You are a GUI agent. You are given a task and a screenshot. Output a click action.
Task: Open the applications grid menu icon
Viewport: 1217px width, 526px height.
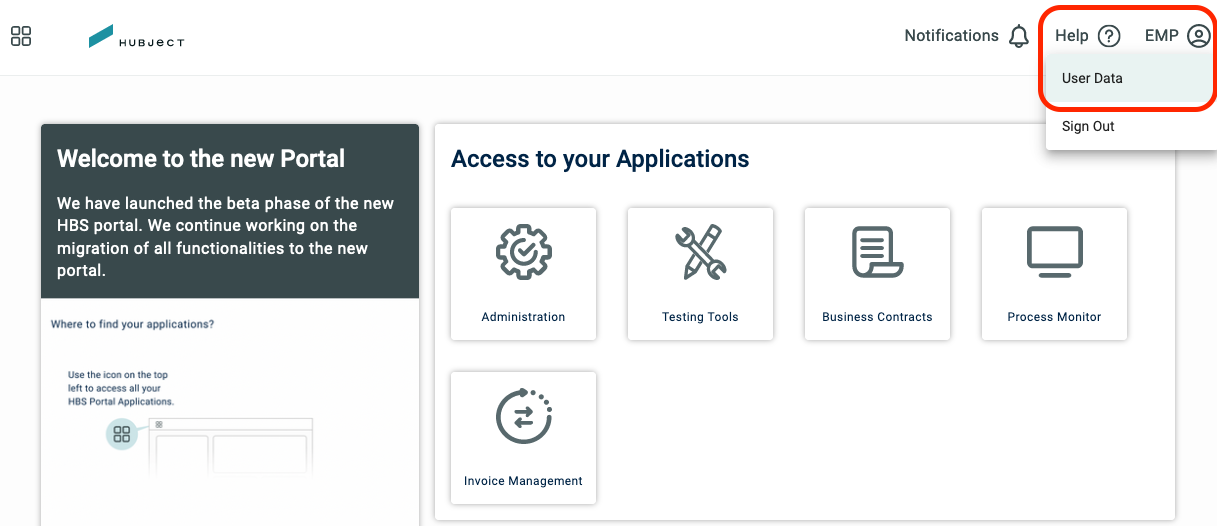coord(21,37)
